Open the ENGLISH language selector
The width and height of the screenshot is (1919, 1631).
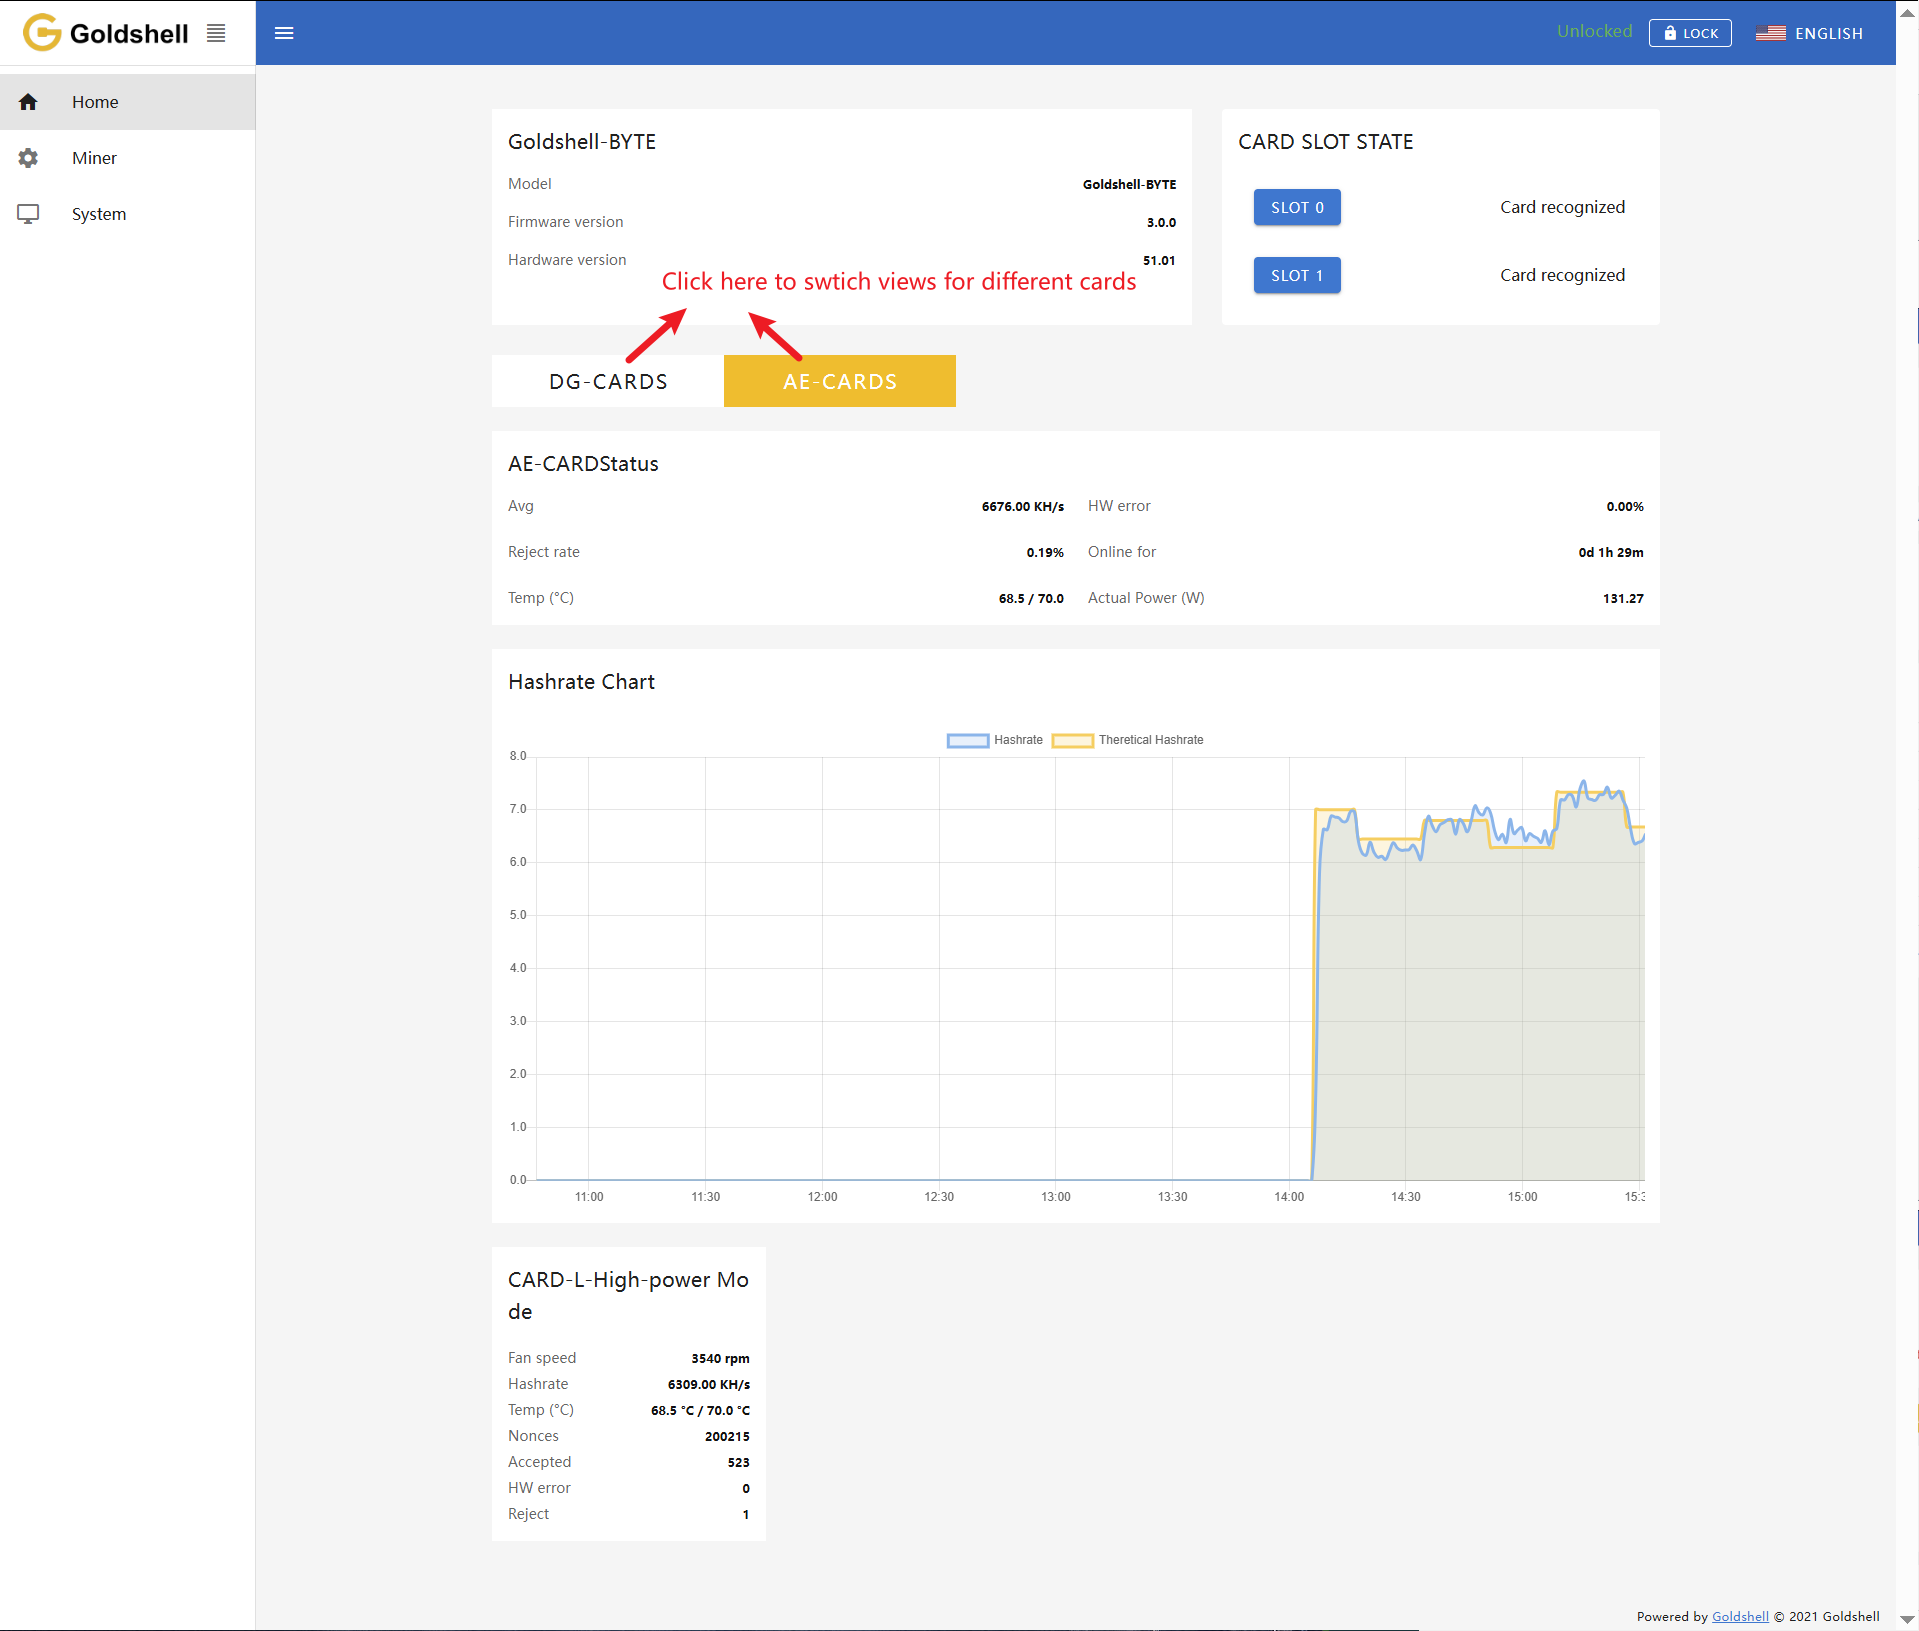(1809, 33)
